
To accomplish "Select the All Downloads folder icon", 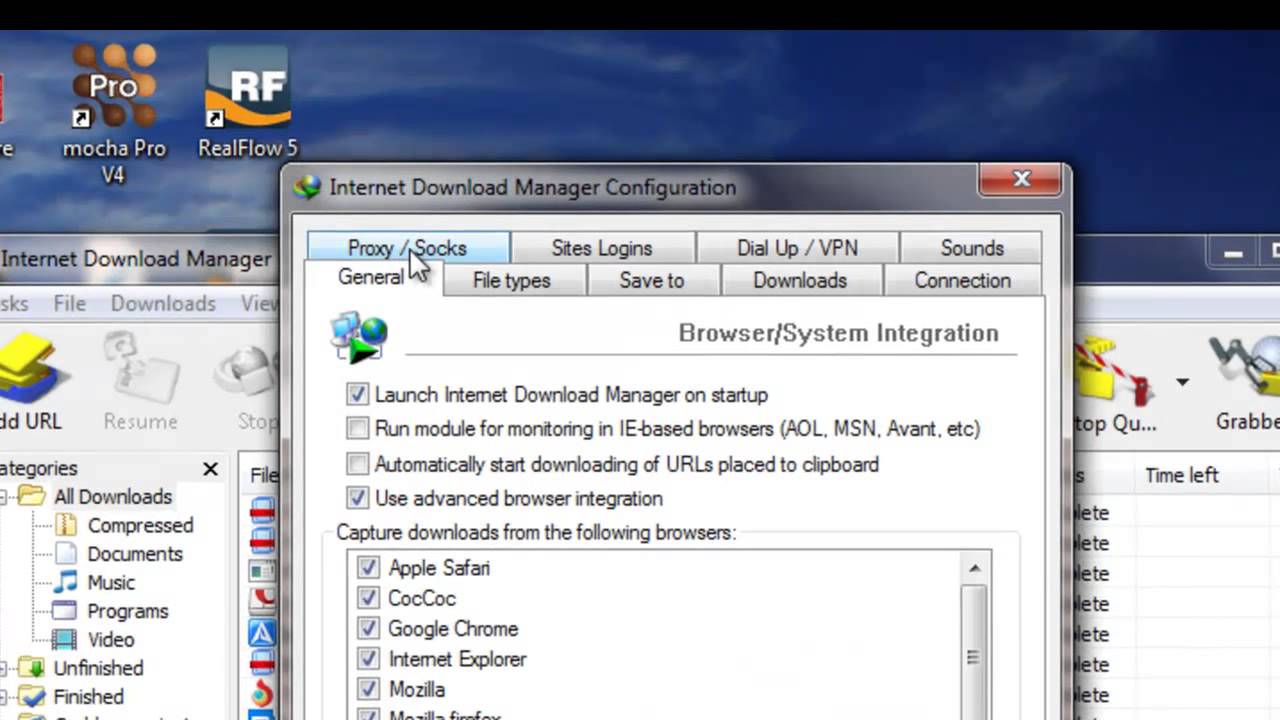I will pos(32,496).
